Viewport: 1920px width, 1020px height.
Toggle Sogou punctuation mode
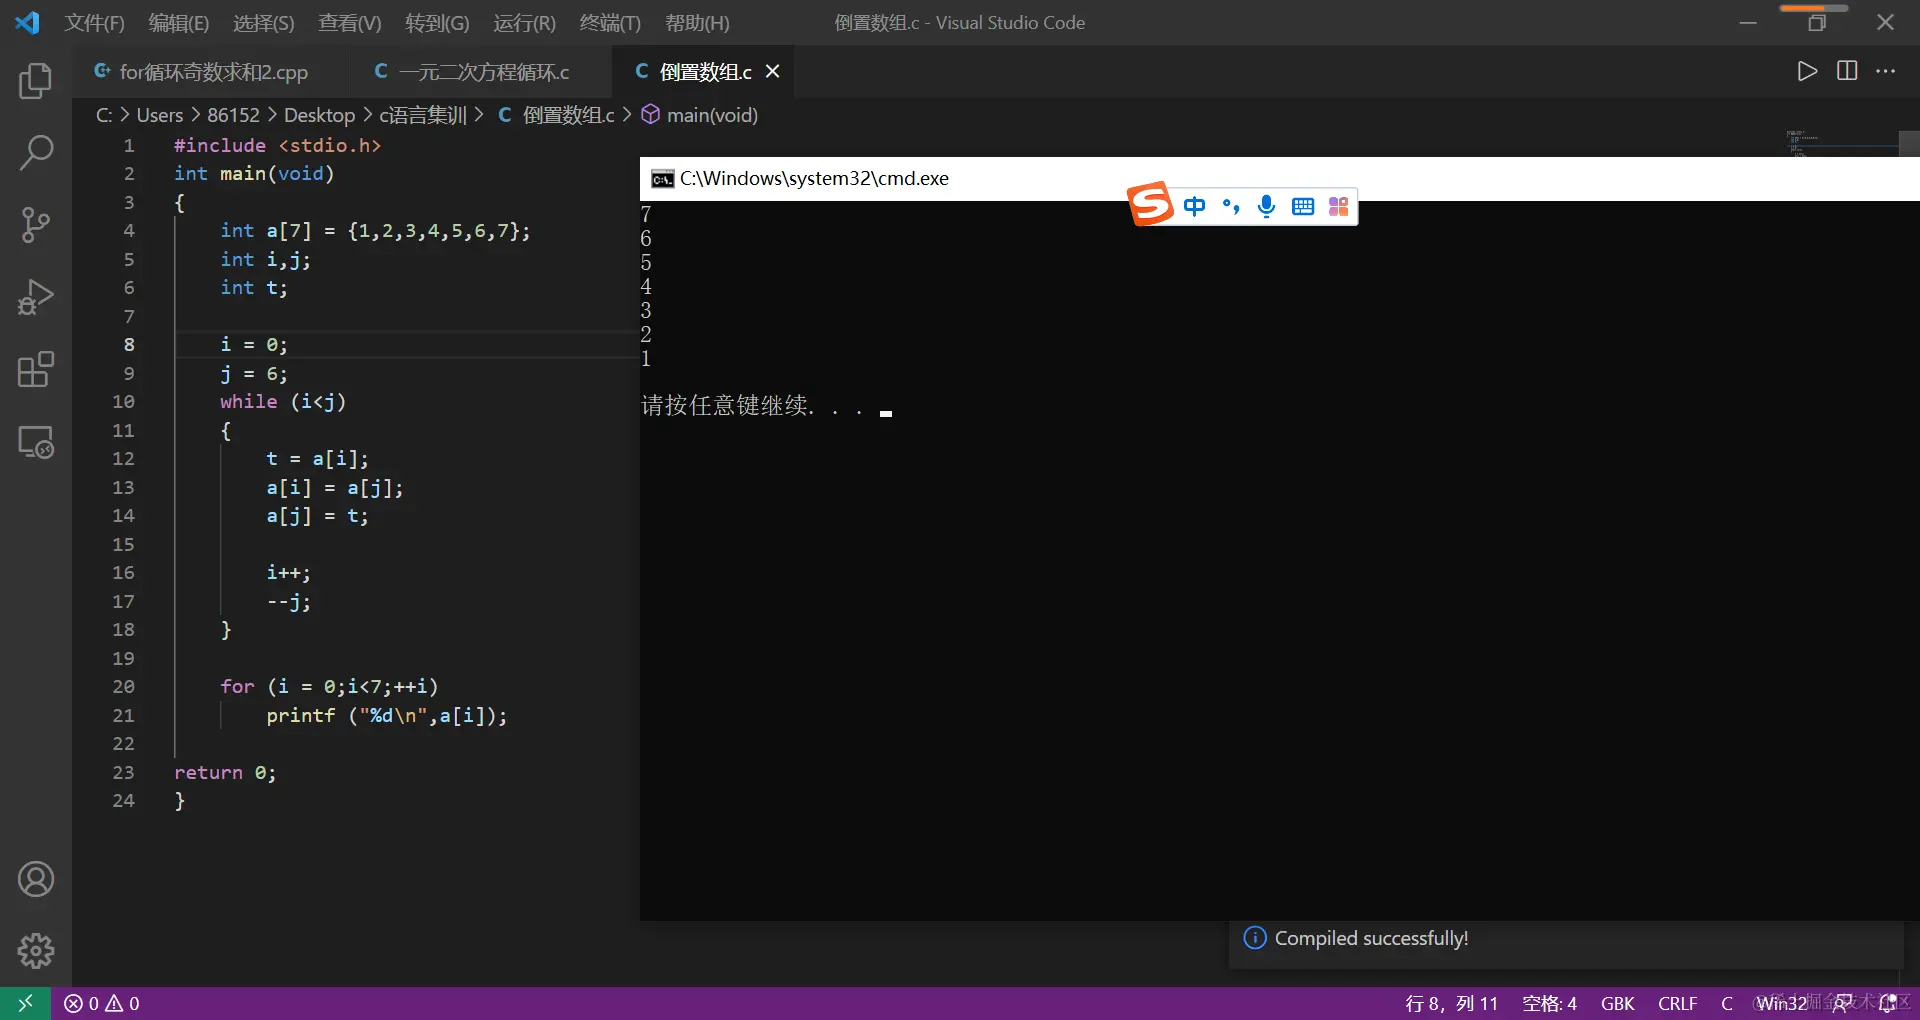[x=1231, y=206]
